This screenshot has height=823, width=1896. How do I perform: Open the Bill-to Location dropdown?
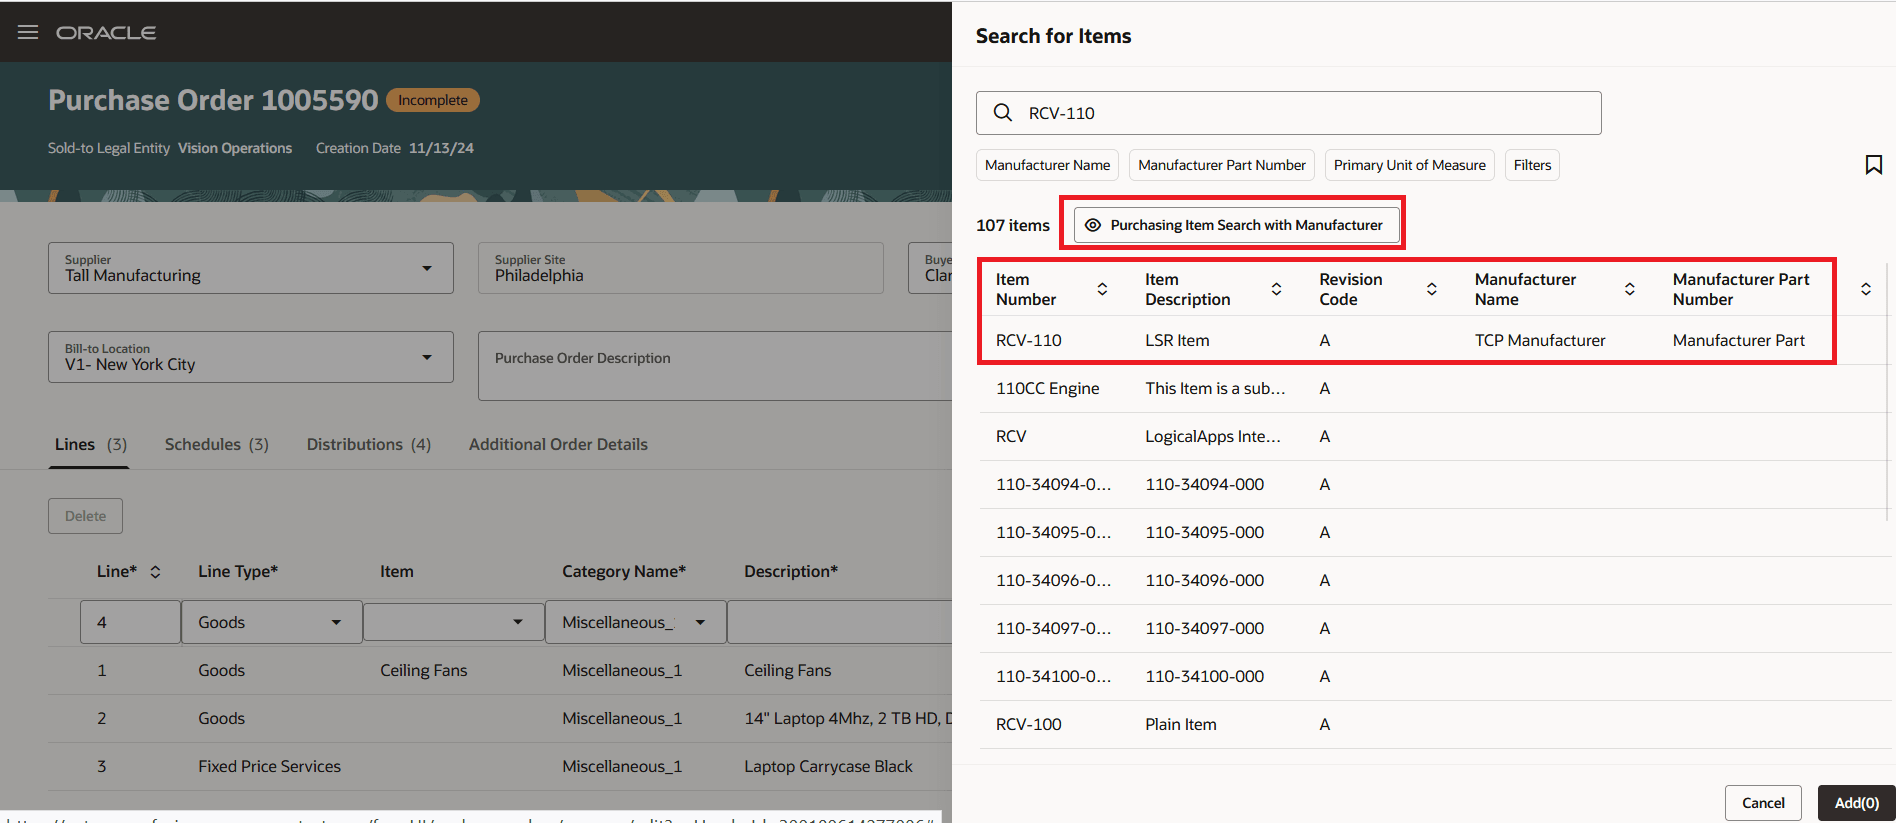coord(427,357)
